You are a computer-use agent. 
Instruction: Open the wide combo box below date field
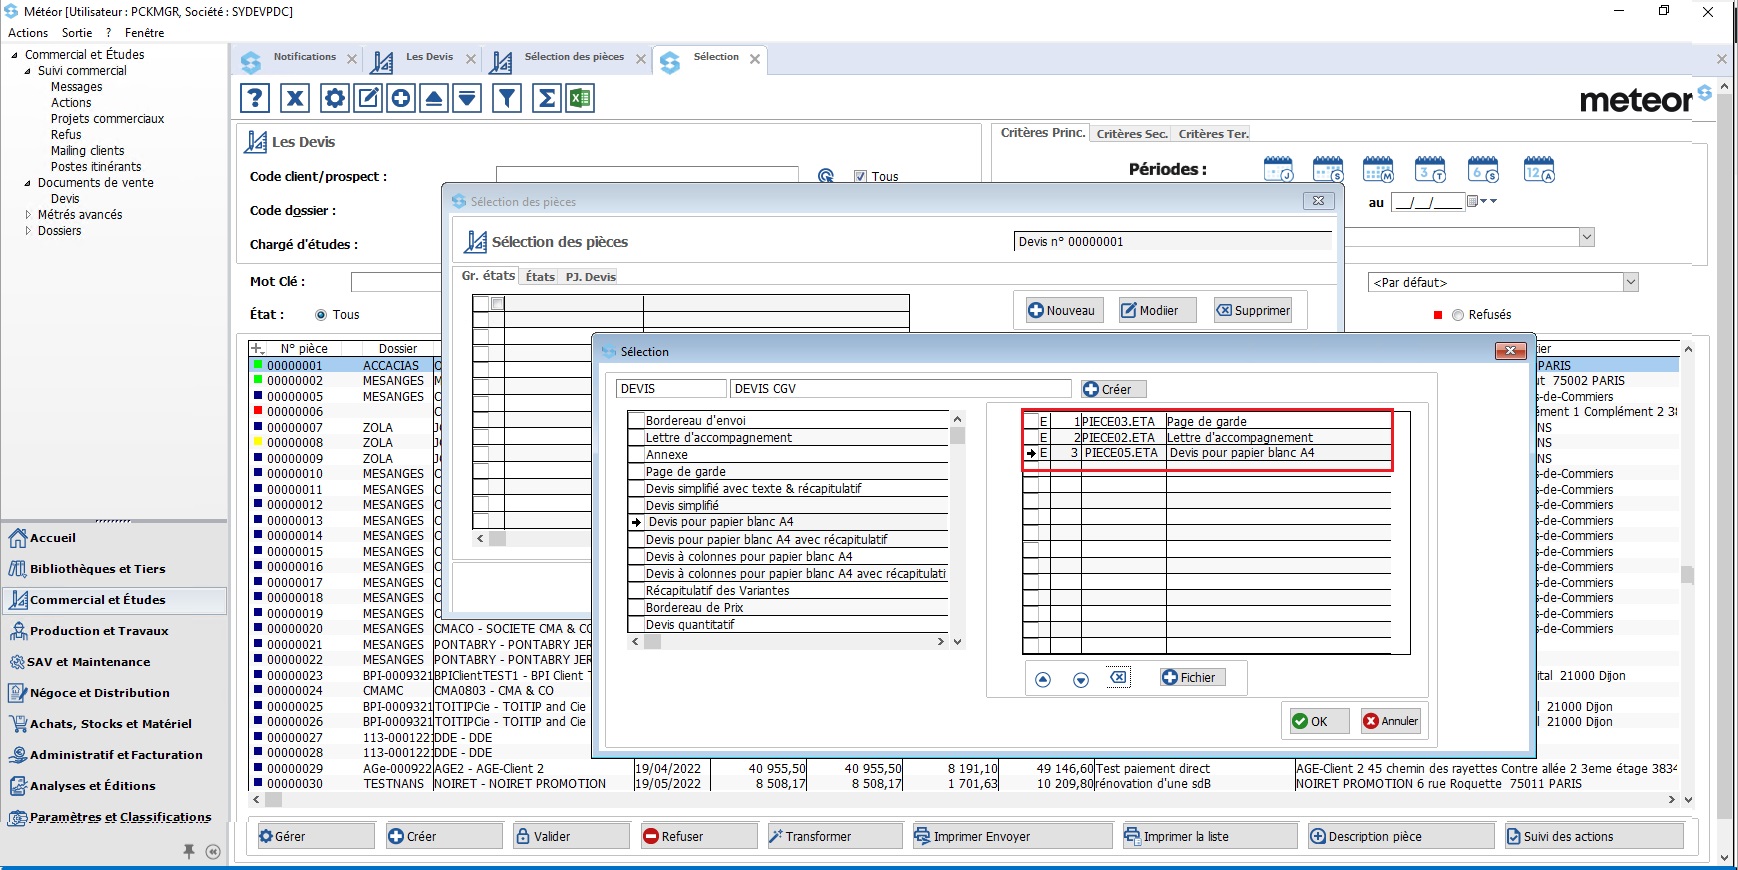tap(1586, 238)
